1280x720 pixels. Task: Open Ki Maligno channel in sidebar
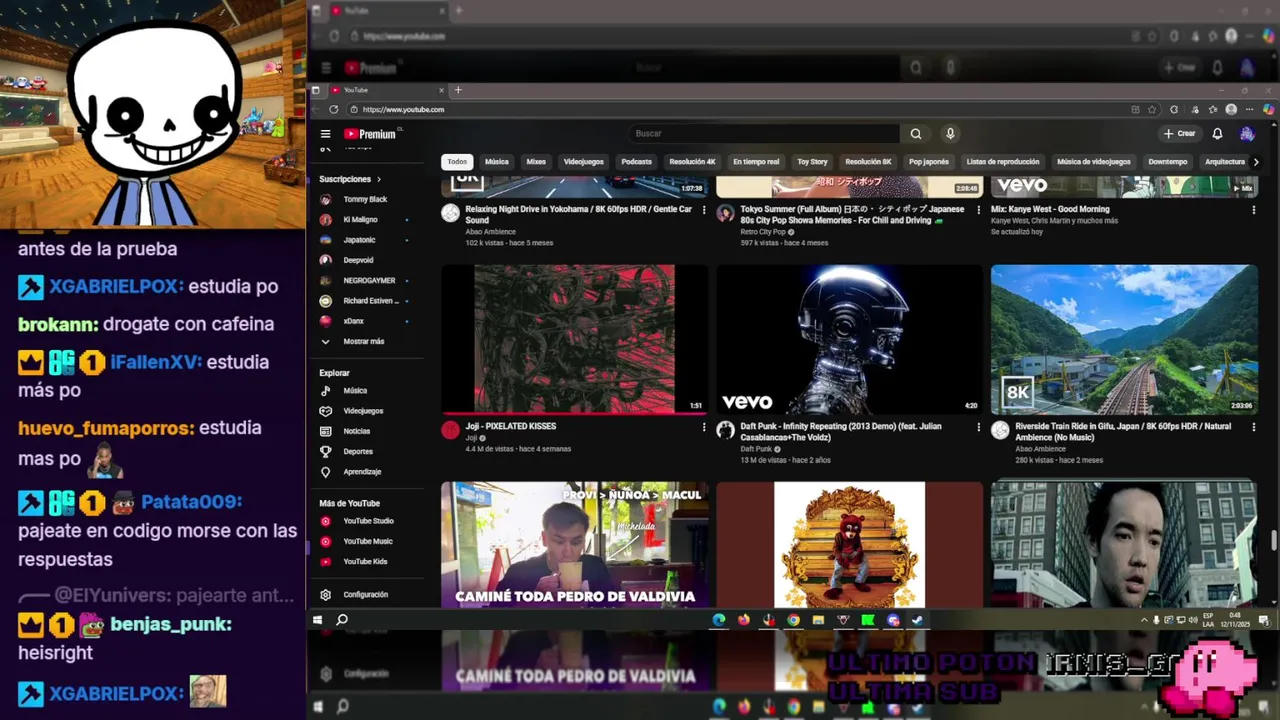pyautogui.click(x=360, y=219)
